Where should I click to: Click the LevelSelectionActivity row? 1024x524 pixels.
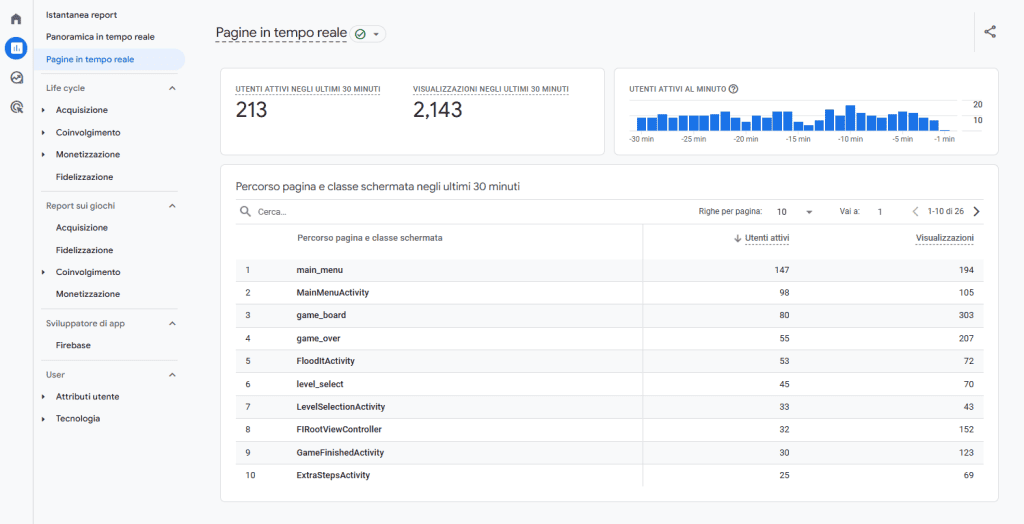point(609,407)
